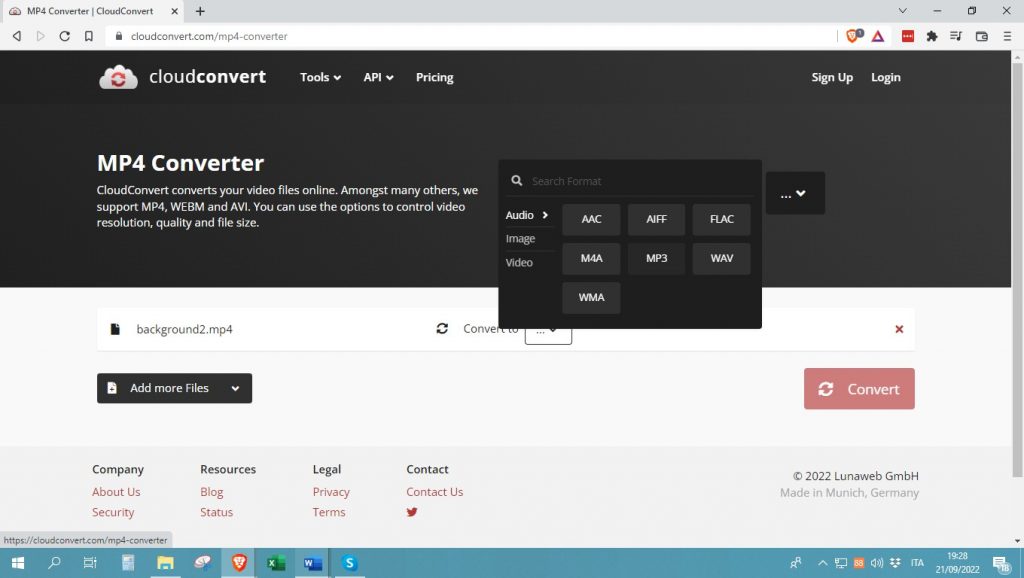Expand the API dropdown menu
Screen dimensions: 1024x578
point(378,77)
